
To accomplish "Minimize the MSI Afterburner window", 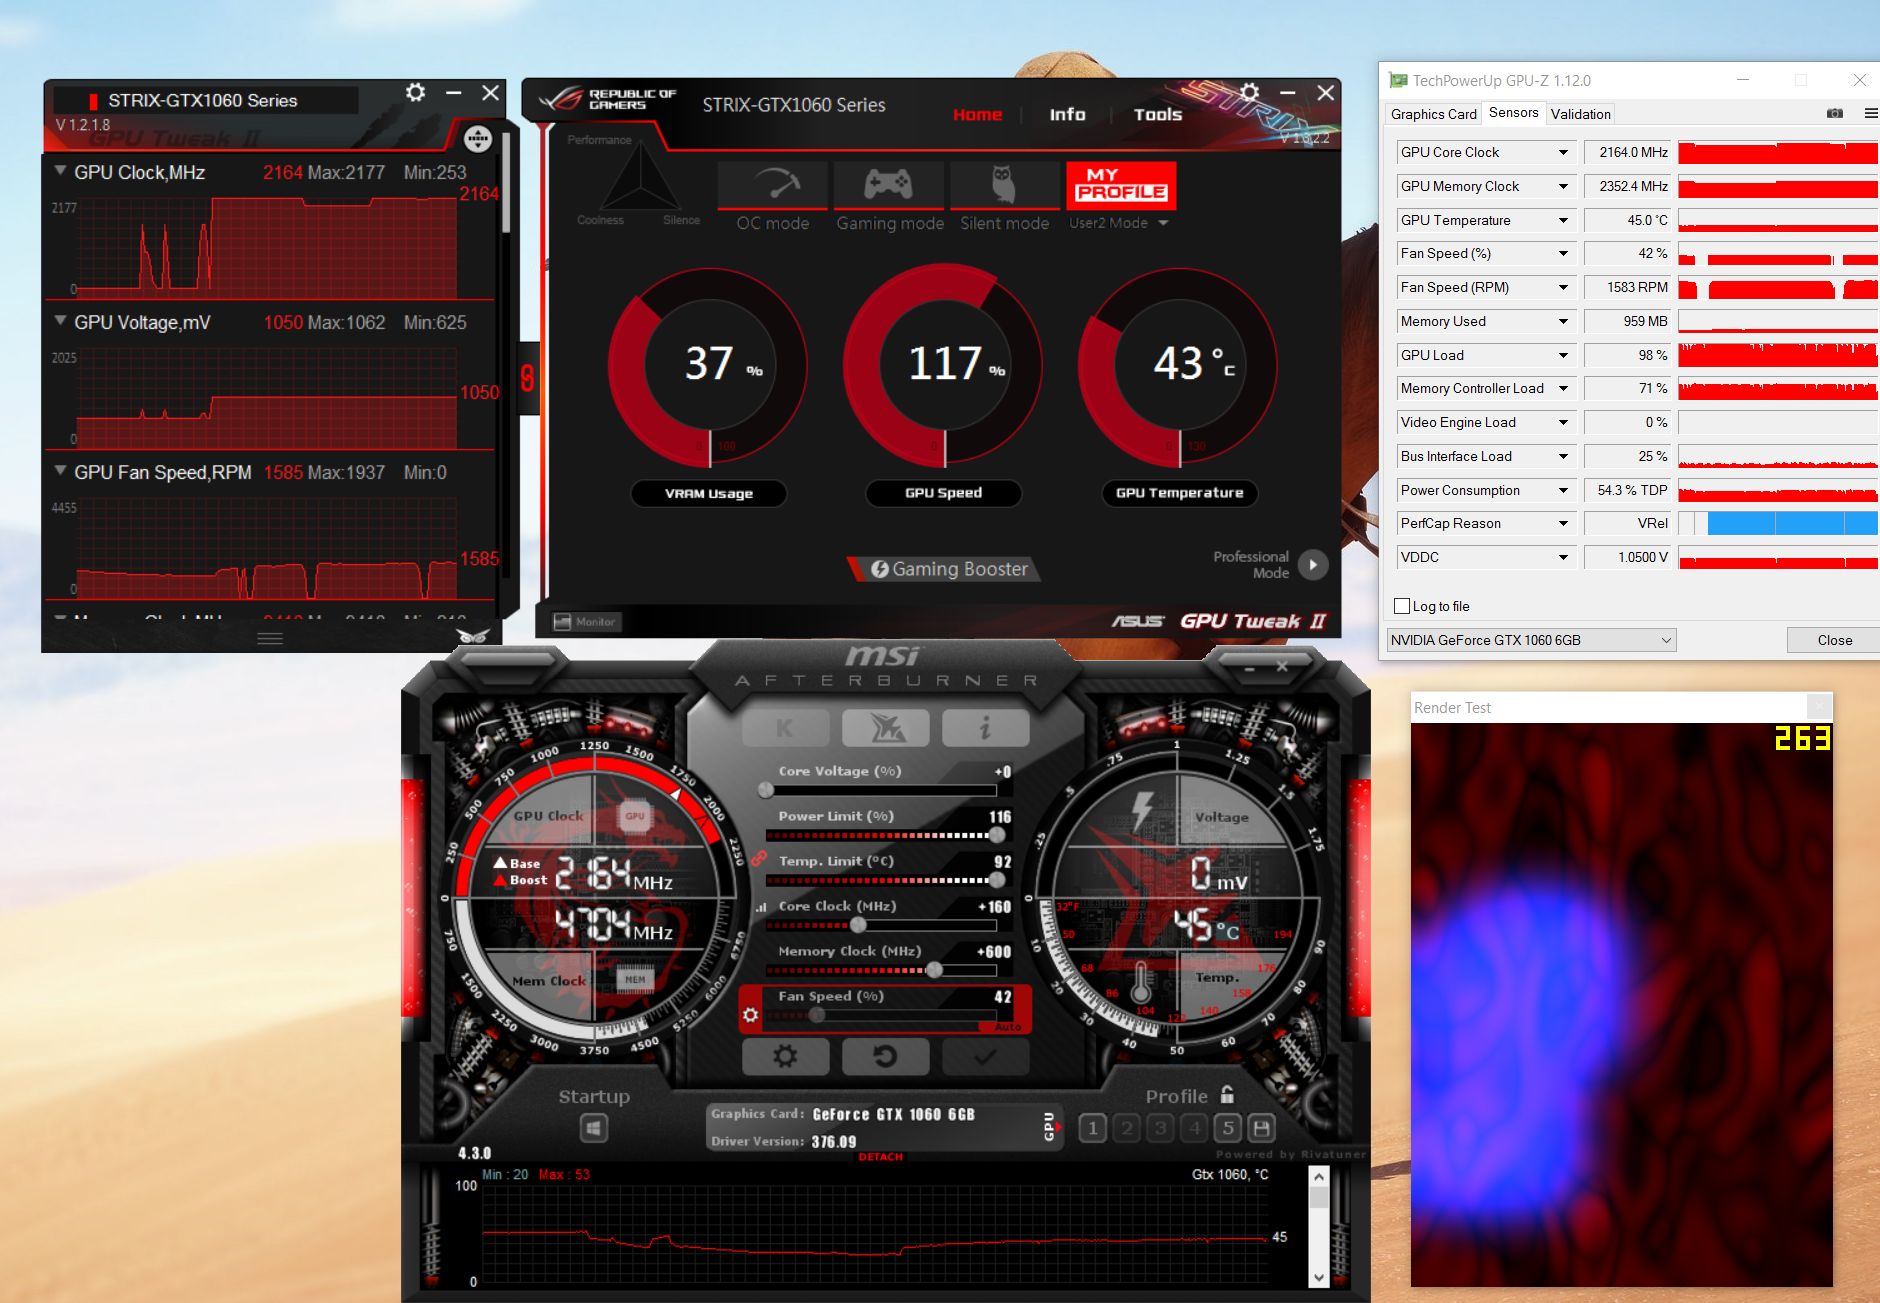I will click(x=1250, y=667).
